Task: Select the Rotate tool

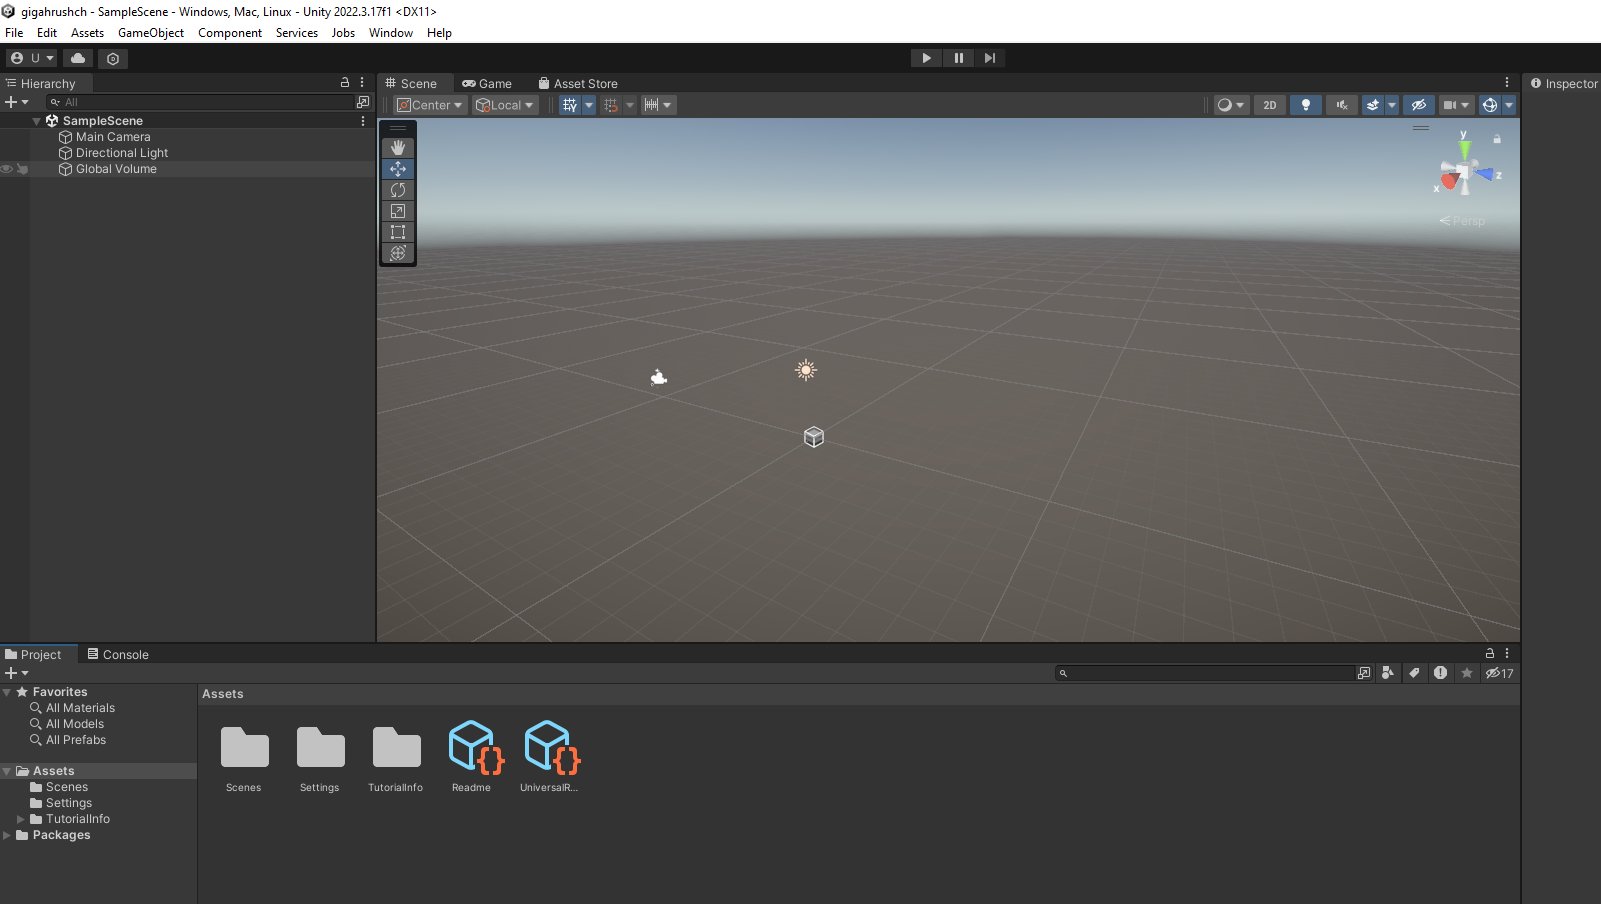Action: (x=398, y=190)
